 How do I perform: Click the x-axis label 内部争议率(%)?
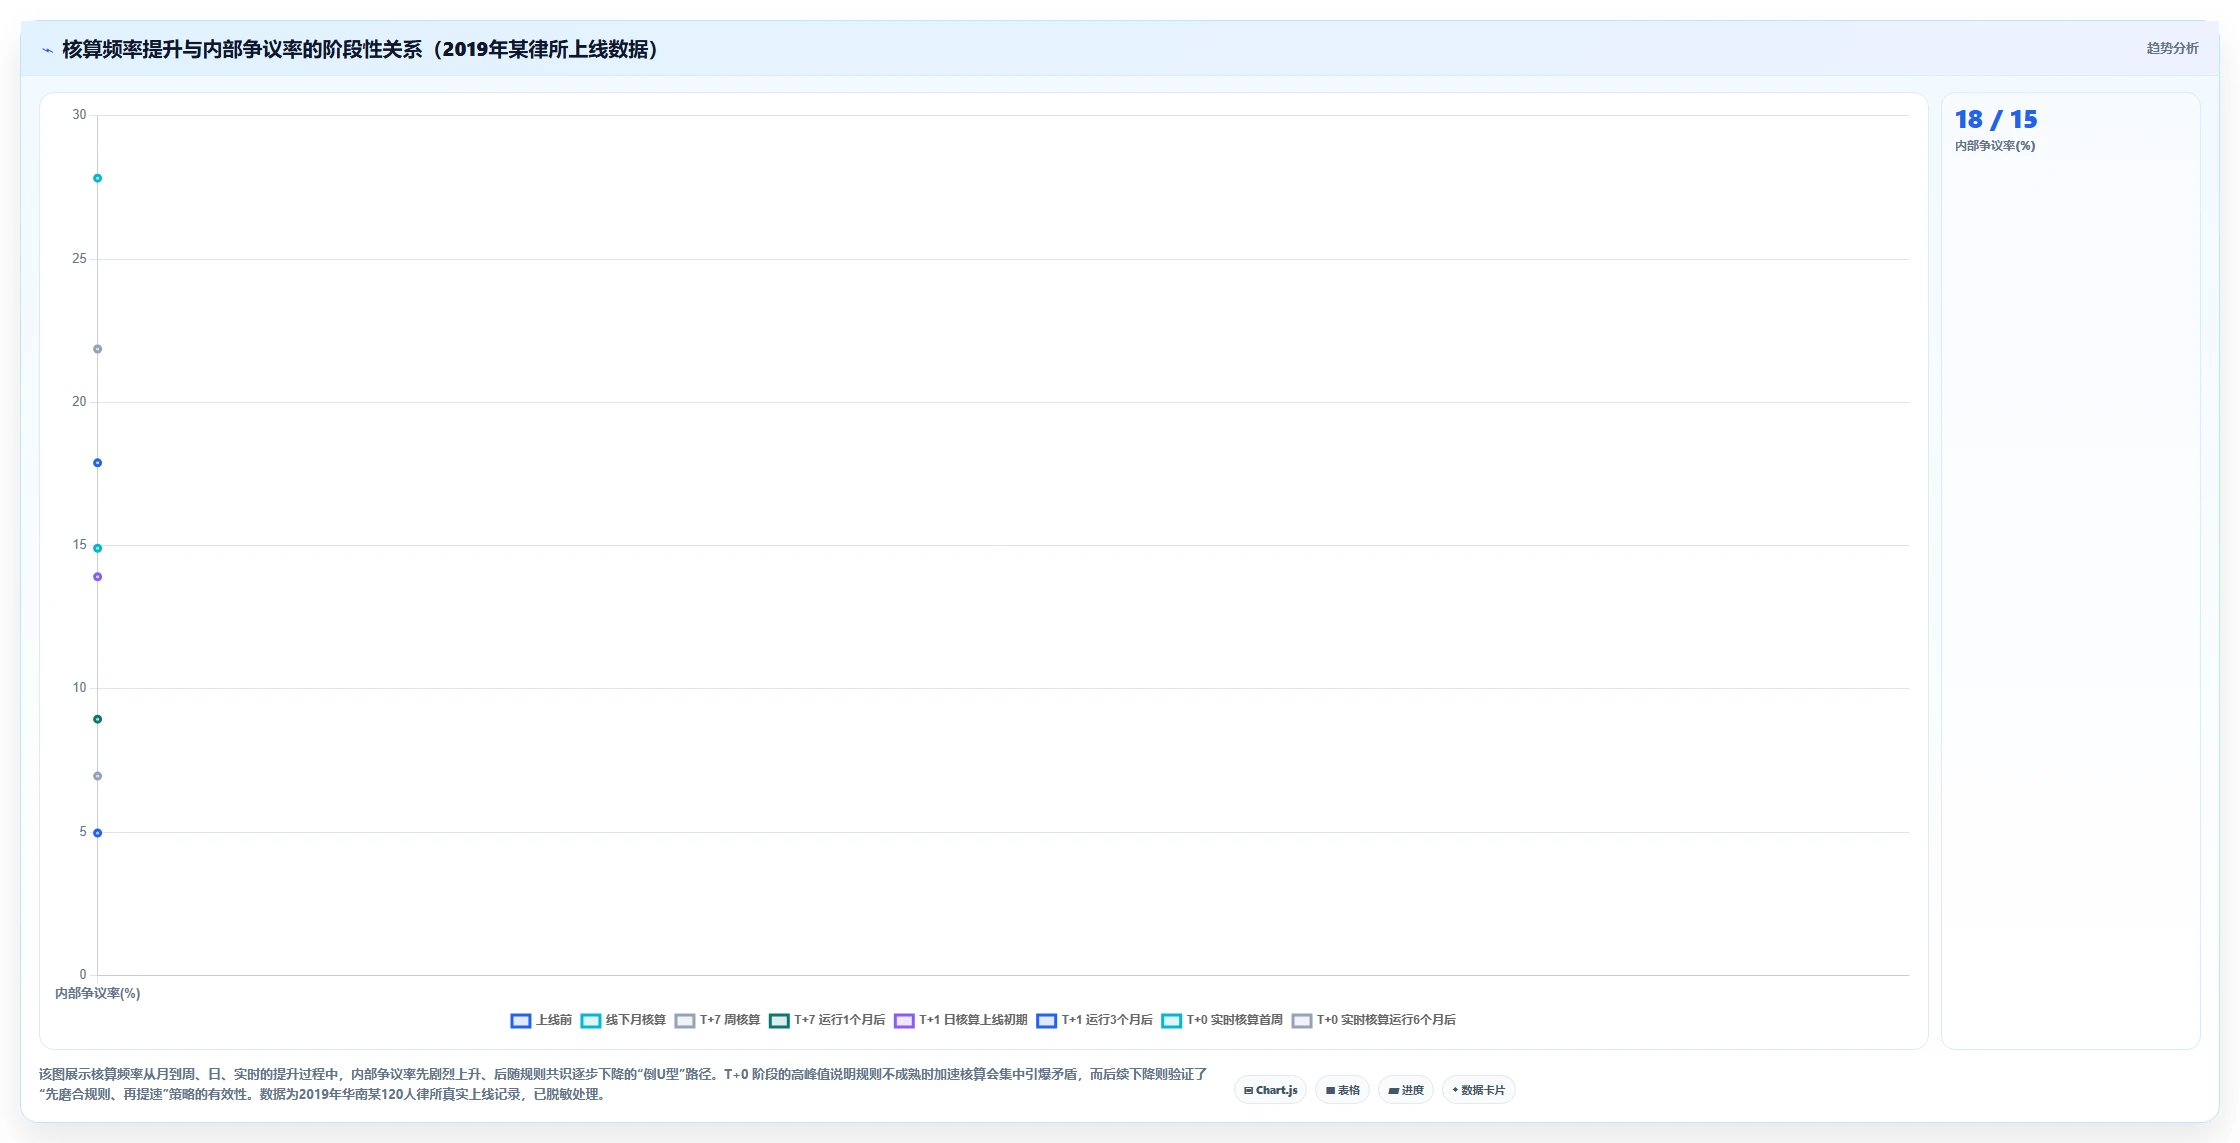(97, 993)
